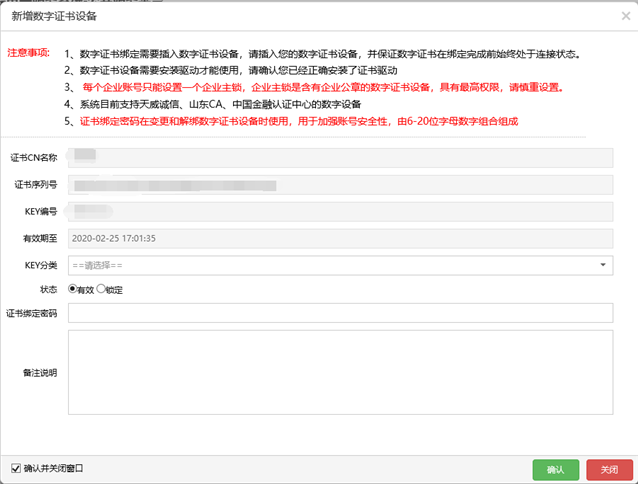The width and height of the screenshot is (638, 484).
Task: Close the dialog with the top-right X icon
Action: coord(625,16)
